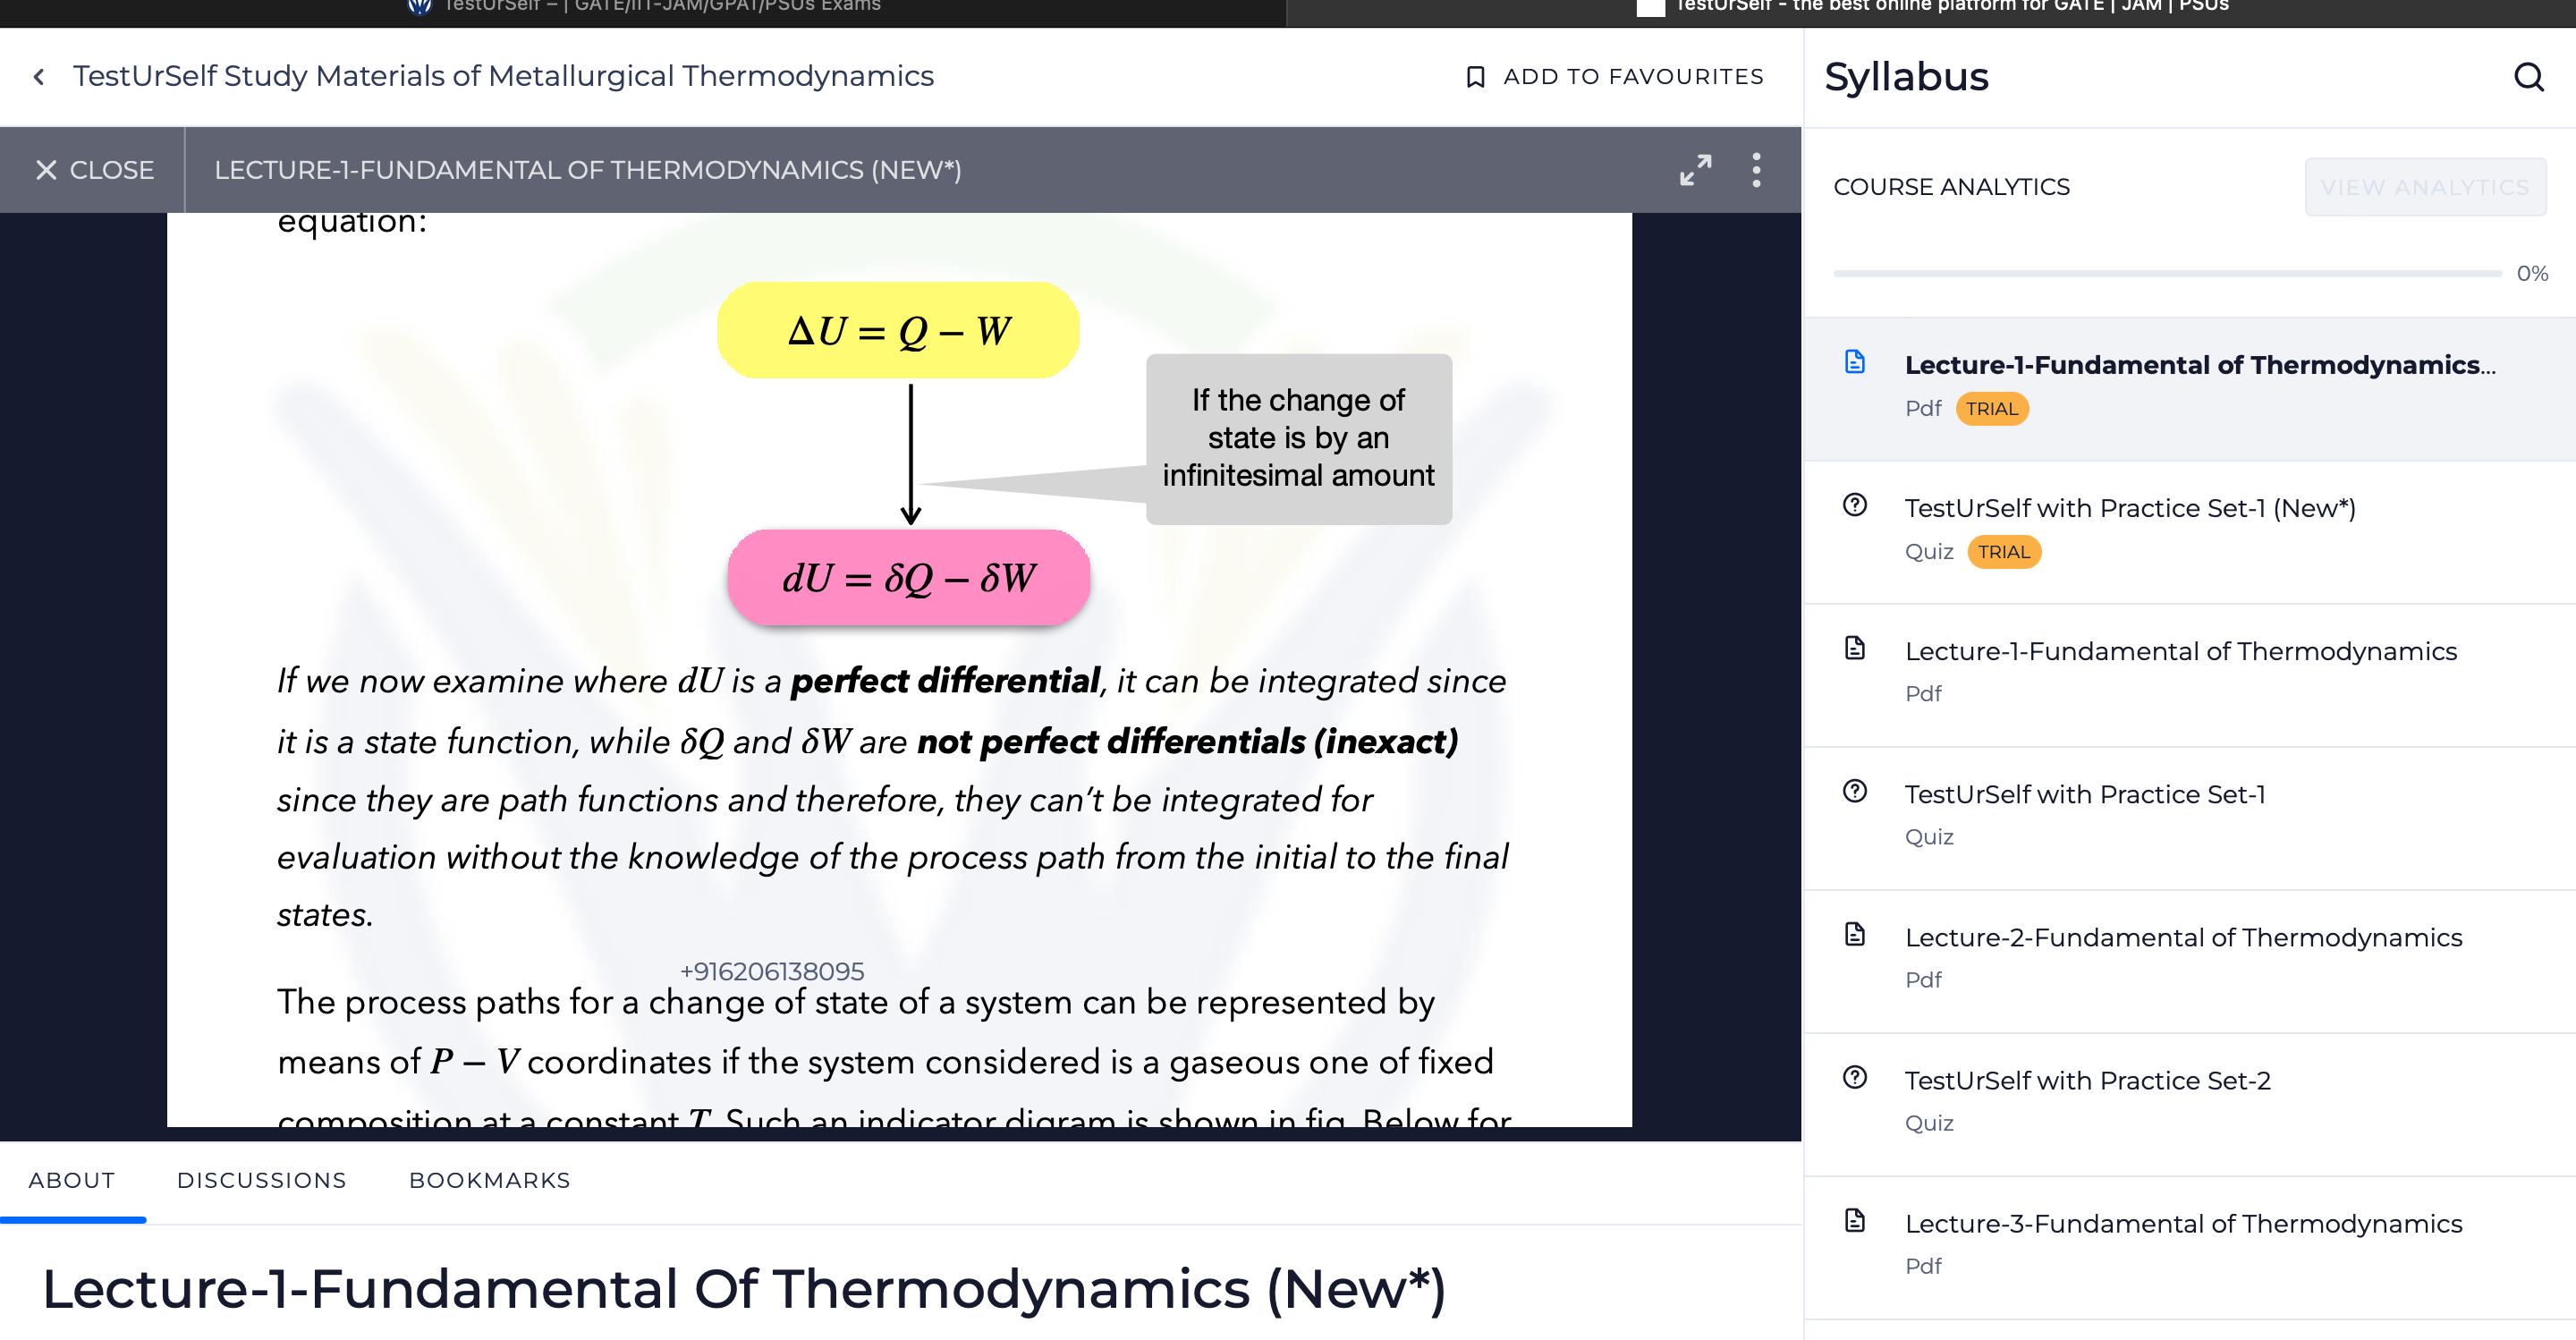Viewport: 2576px width, 1340px height.
Task: Open the three-dot viewer options menu
Action: 1756,170
